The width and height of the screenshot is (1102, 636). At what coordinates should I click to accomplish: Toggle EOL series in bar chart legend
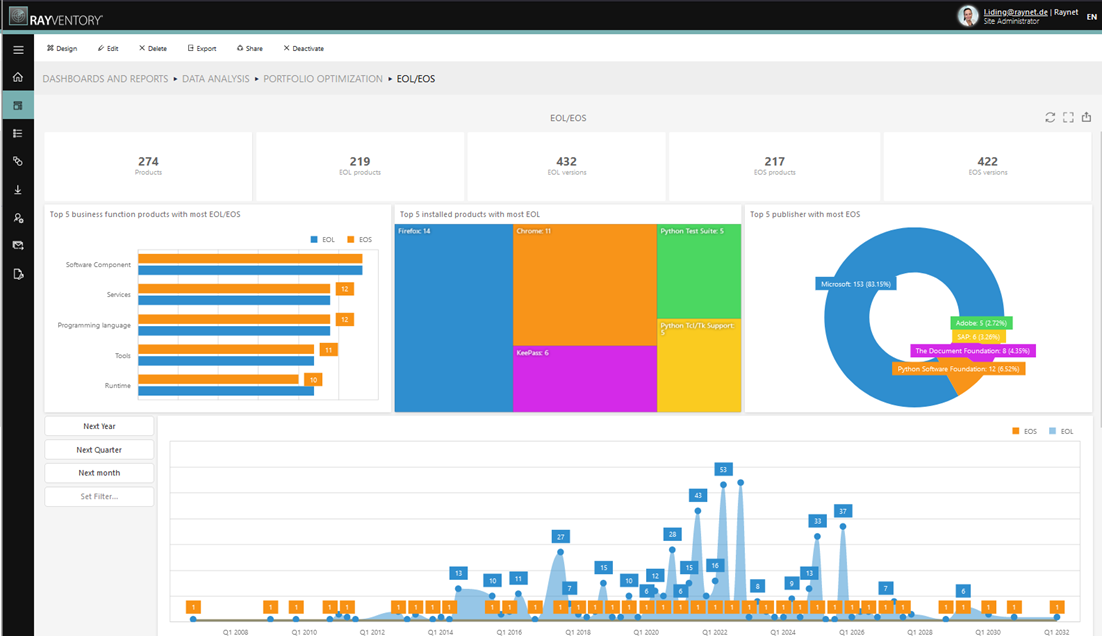point(322,240)
